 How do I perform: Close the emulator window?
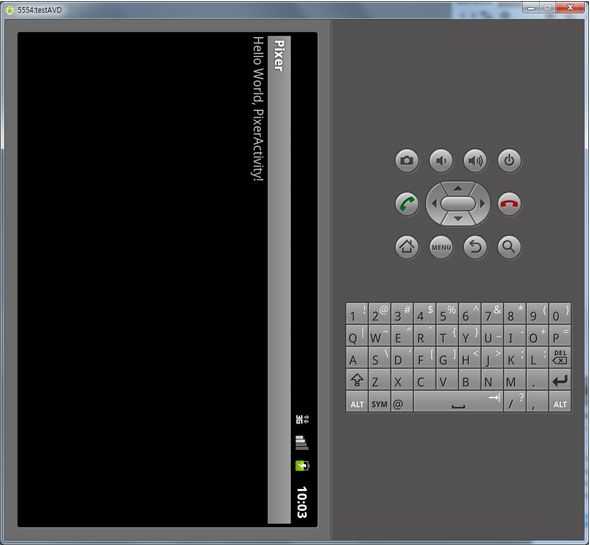(x=570, y=8)
